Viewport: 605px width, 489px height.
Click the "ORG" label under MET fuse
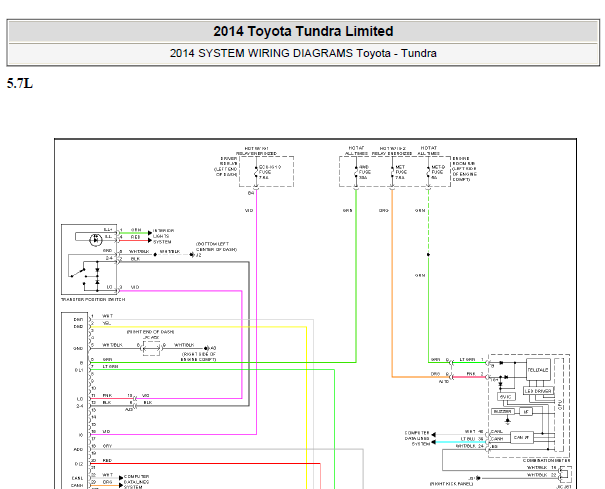(384, 211)
